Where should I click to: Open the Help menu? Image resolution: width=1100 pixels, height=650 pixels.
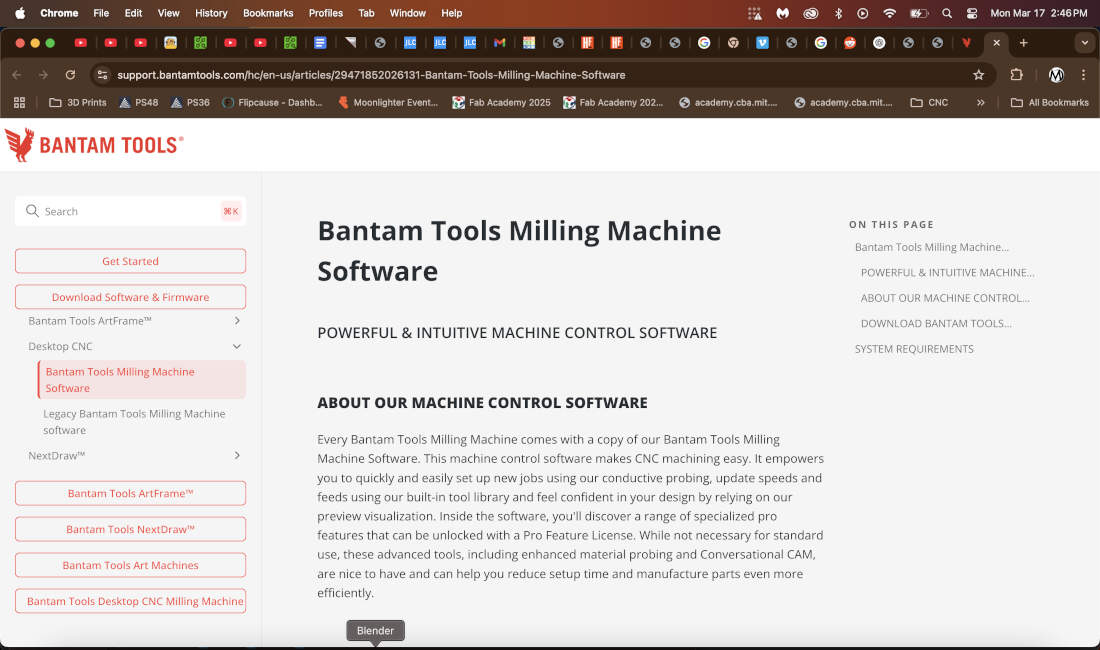pyautogui.click(x=452, y=13)
